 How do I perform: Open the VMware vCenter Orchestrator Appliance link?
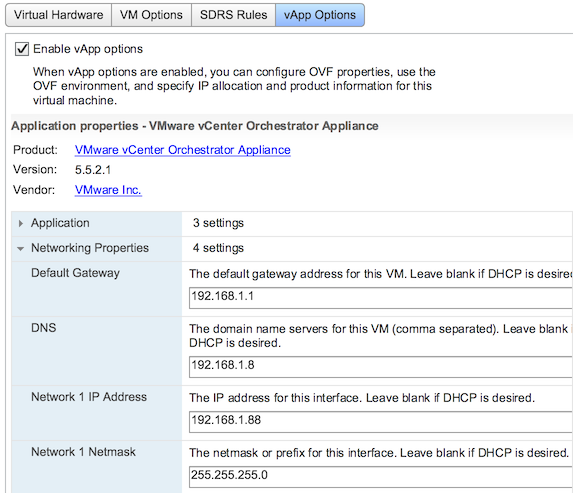pyautogui.click(x=182, y=150)
